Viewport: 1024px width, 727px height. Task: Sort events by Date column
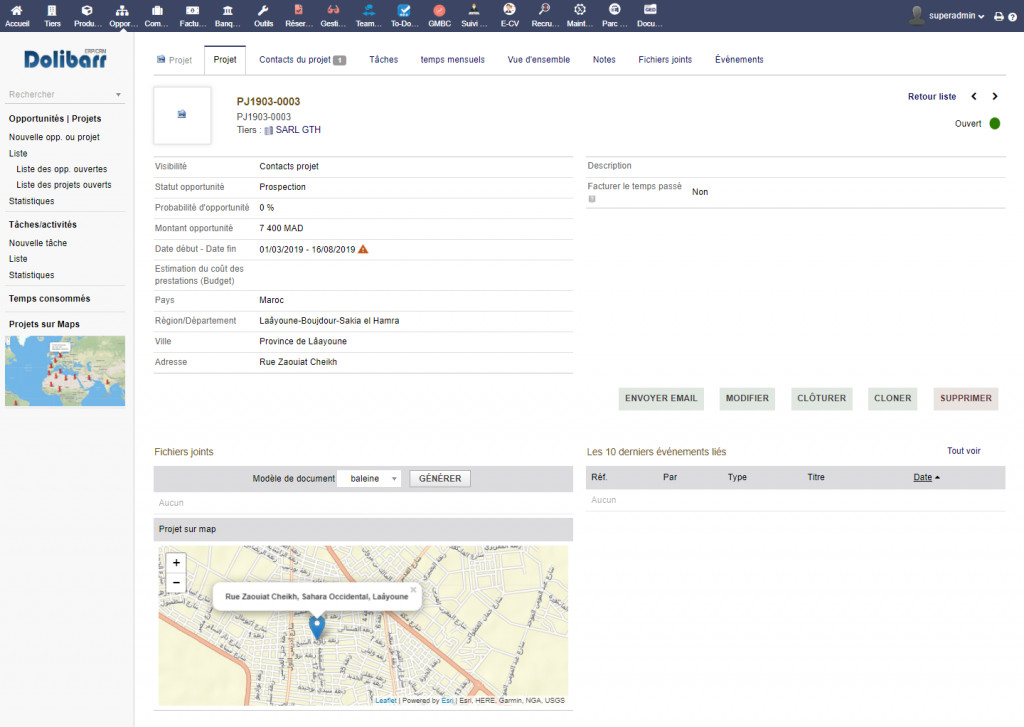coord(923,477)
